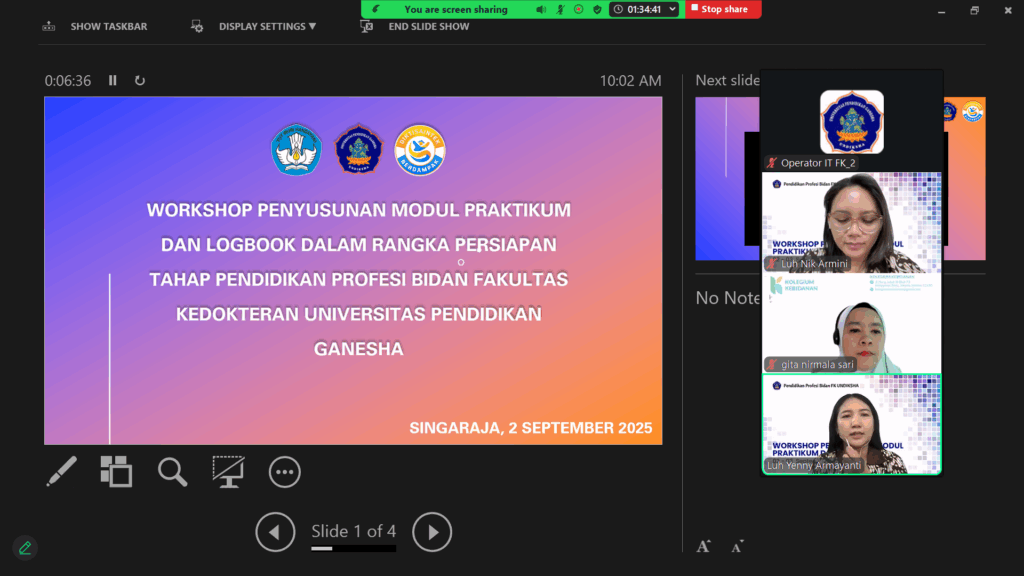Pause the presentation timer
Screen dimensions: 1024x576
coord(112,80)
